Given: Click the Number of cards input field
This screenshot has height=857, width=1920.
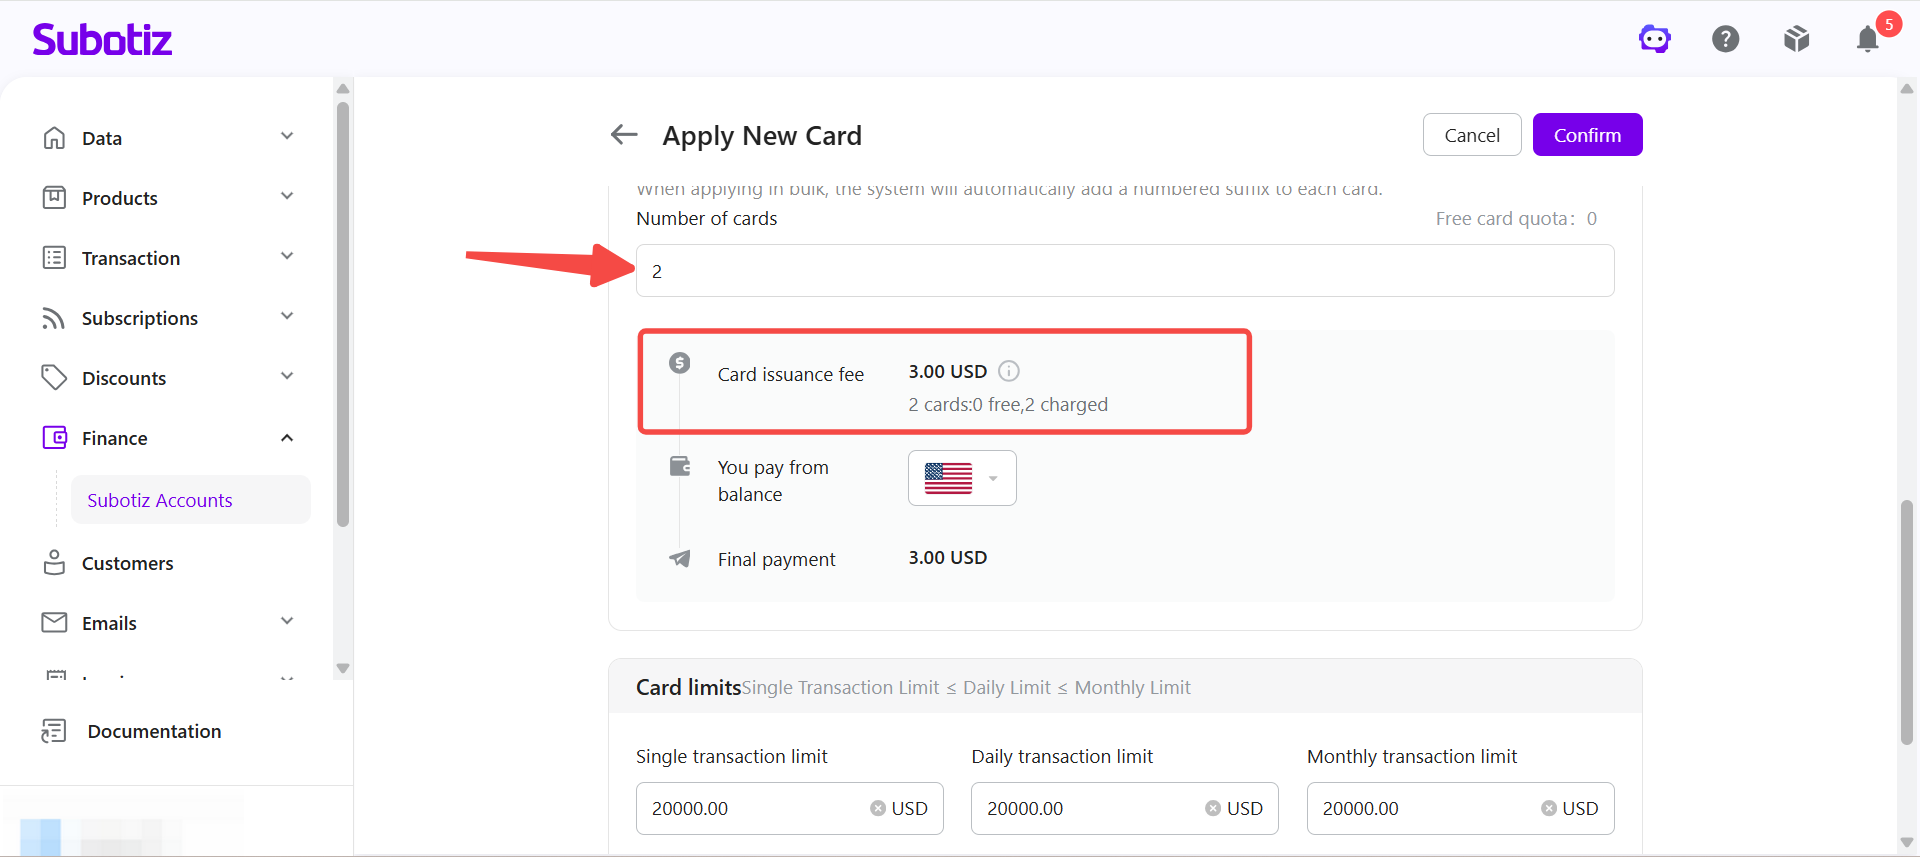Looking at the screenshot, I should pos(1125,271).
